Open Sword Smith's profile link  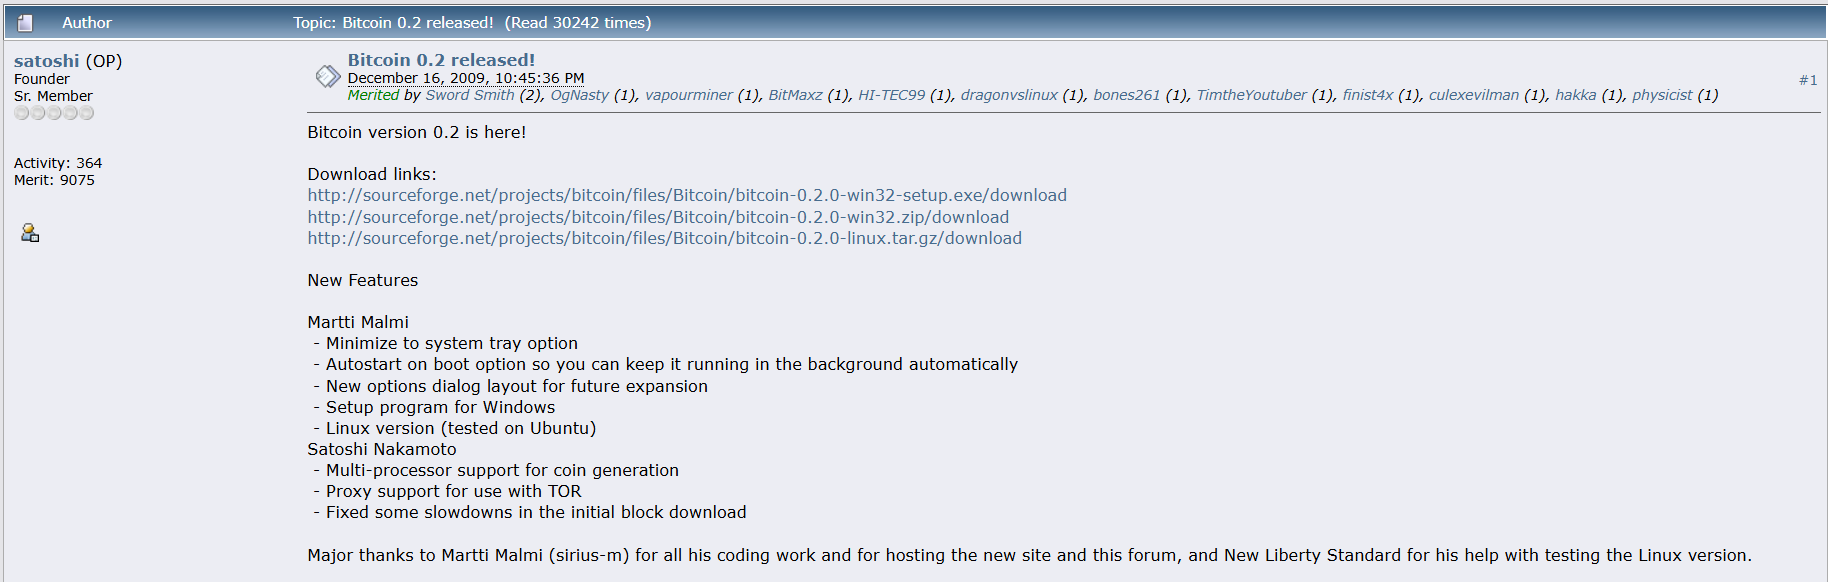470,95
